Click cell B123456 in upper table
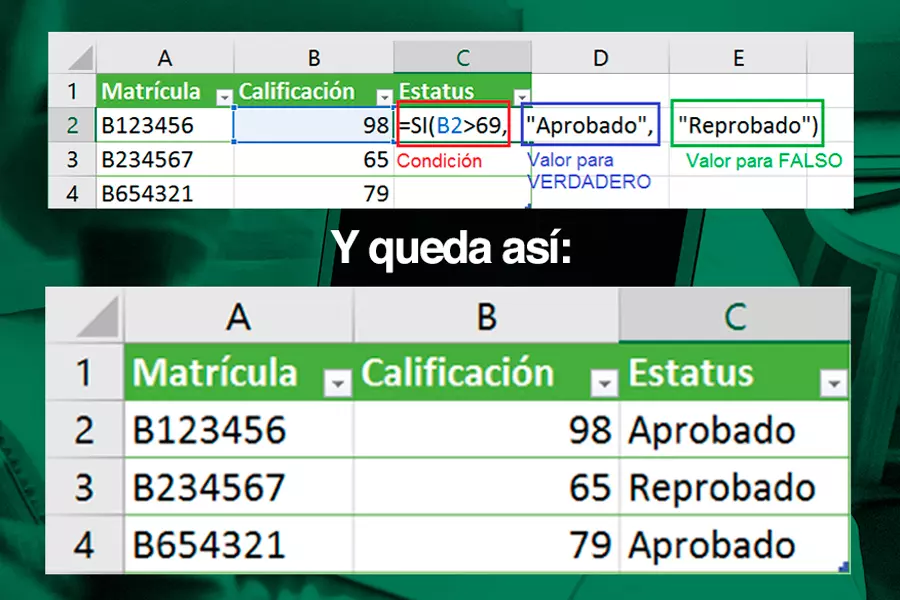This screenshot has width=900, height=600. pos(165,125)
